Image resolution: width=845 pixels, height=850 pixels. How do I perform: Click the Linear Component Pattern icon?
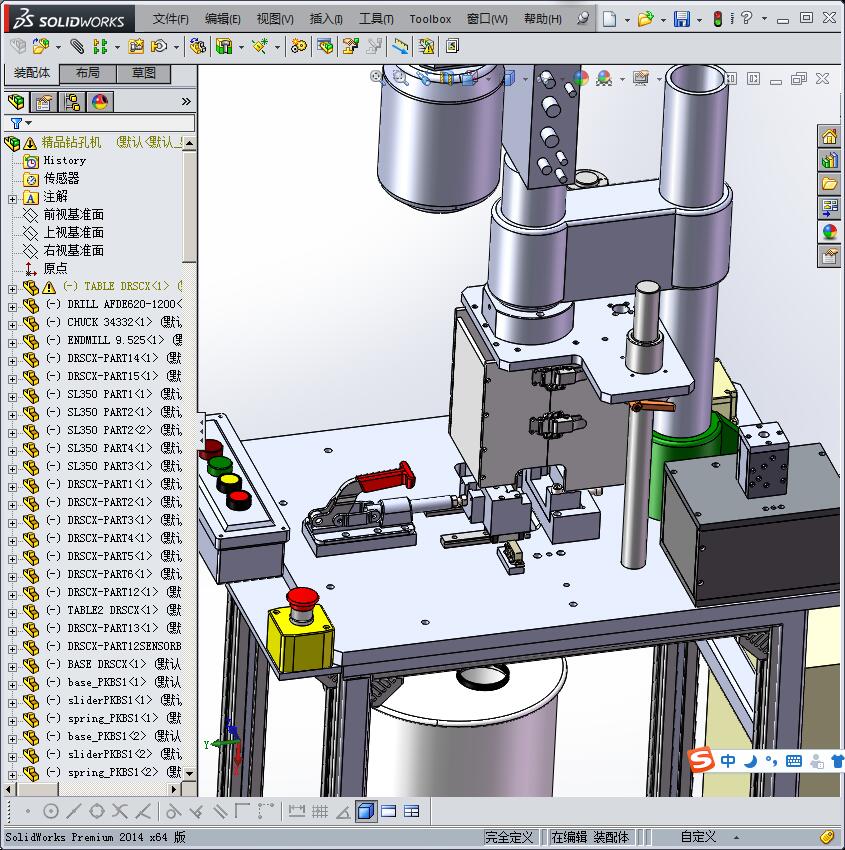[x=100, y=46]
